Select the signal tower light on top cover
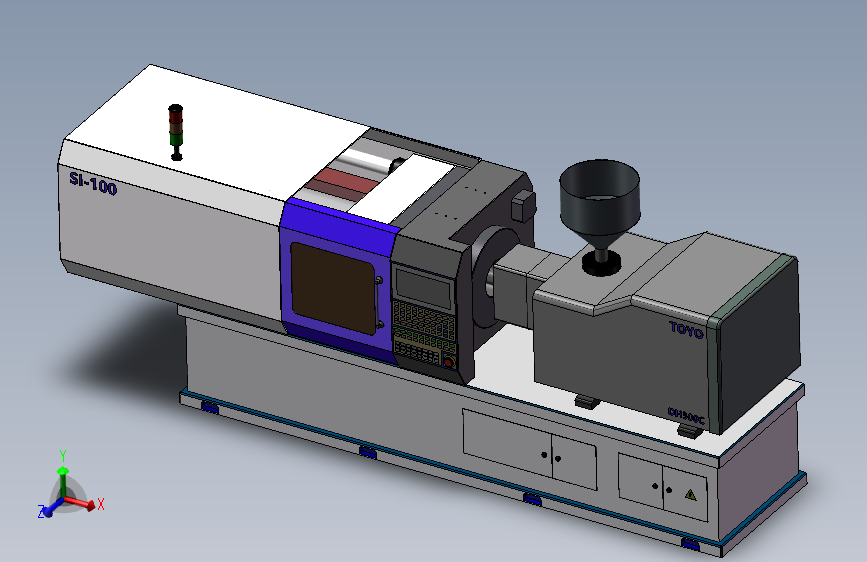 (176, 132)
